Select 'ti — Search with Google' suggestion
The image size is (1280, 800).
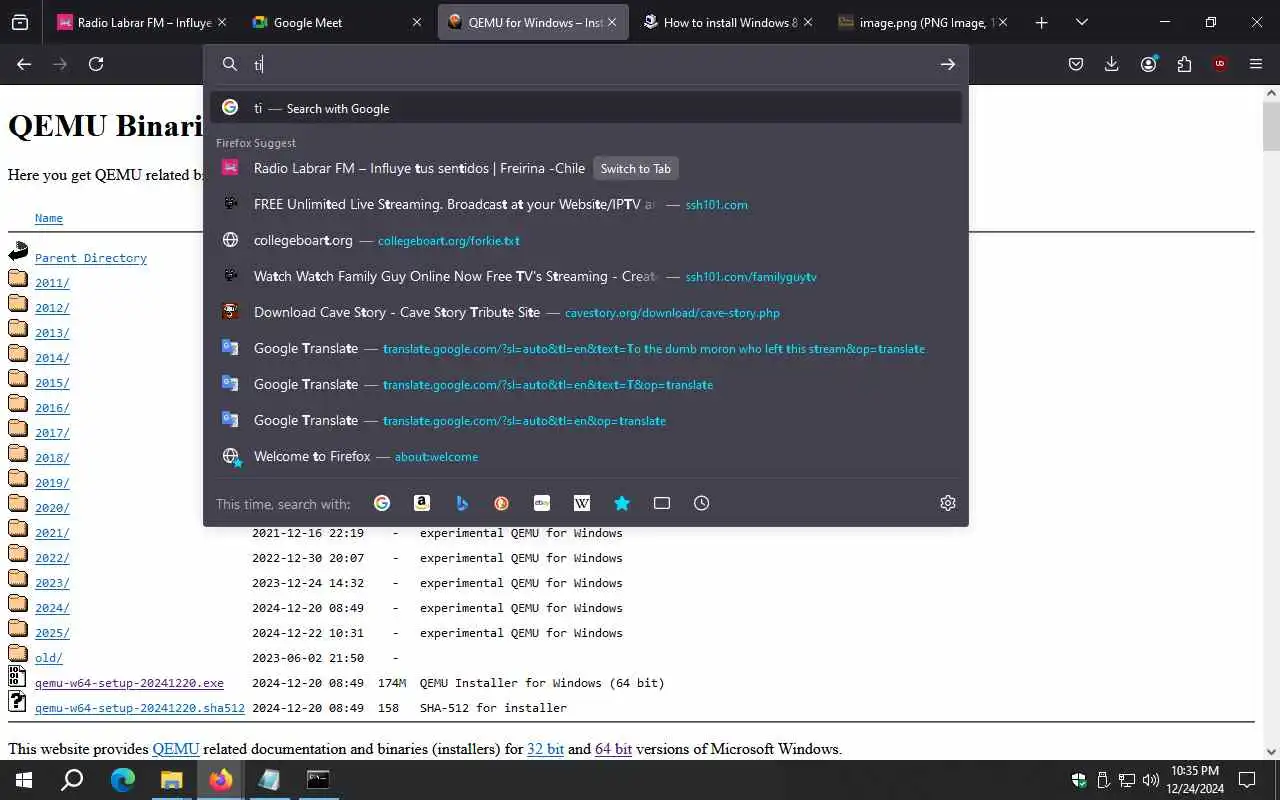(586, 108)
